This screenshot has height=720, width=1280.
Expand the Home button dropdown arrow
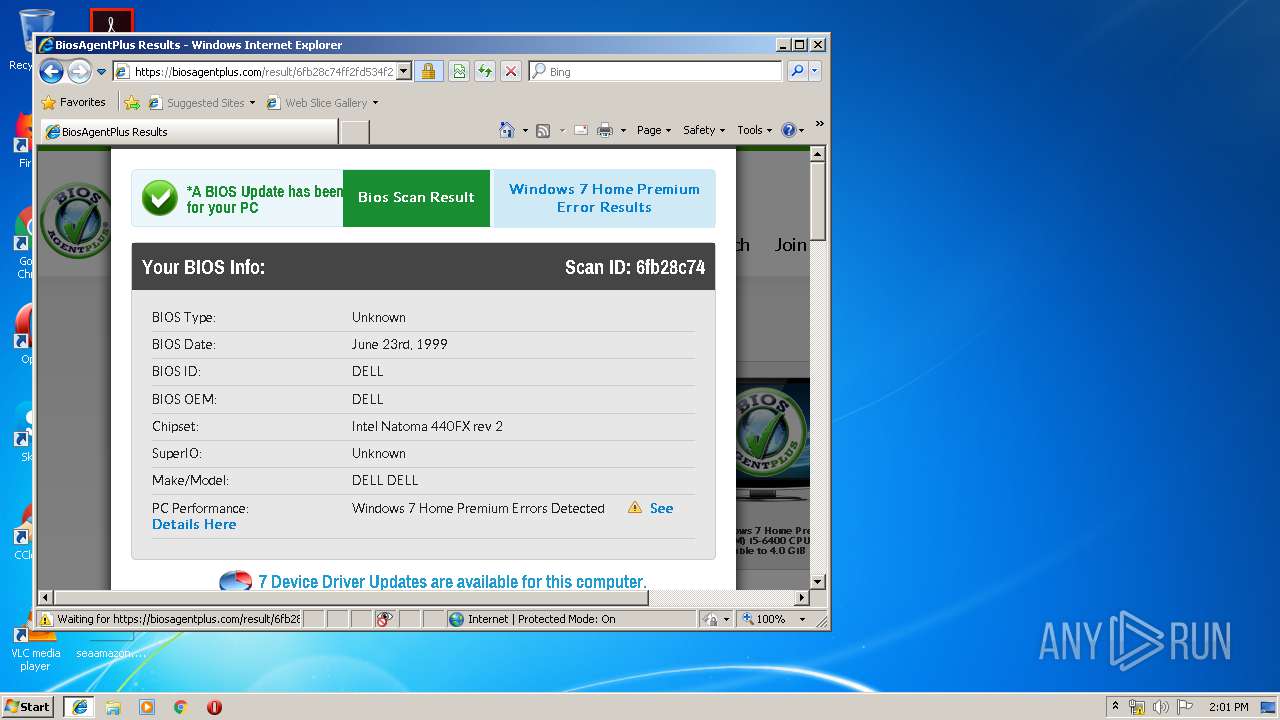[x=525, y=130]
